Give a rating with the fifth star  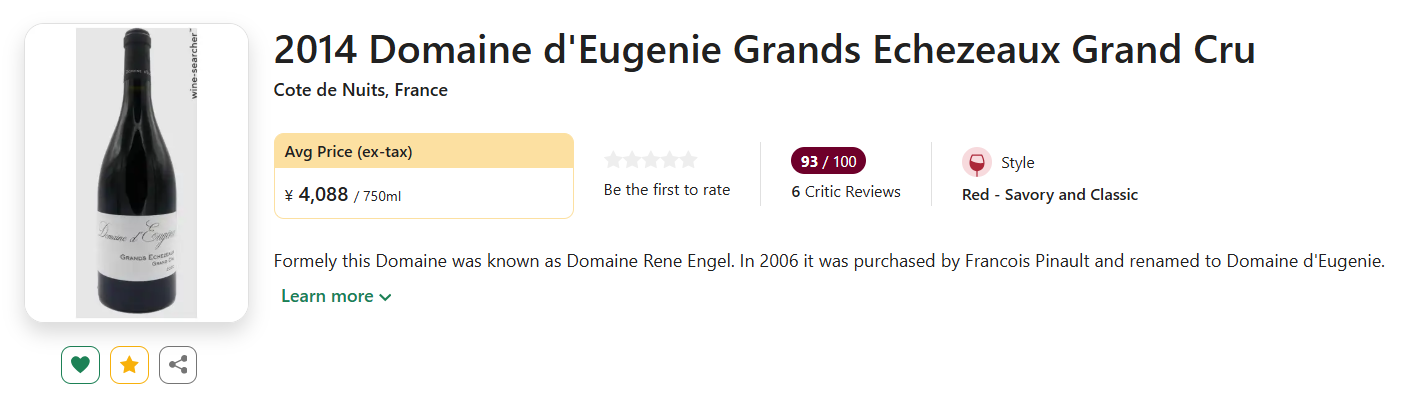(x=688, y=160)
